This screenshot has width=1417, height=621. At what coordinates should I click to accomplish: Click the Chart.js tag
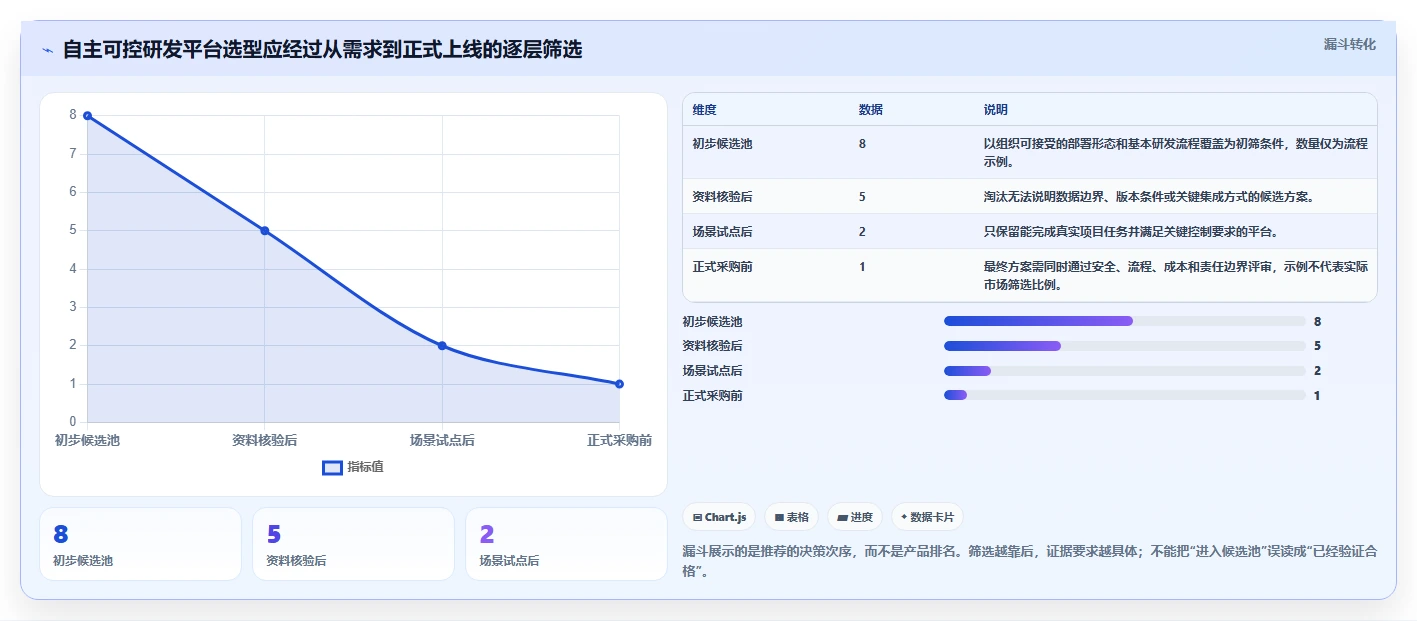[719, 517]
